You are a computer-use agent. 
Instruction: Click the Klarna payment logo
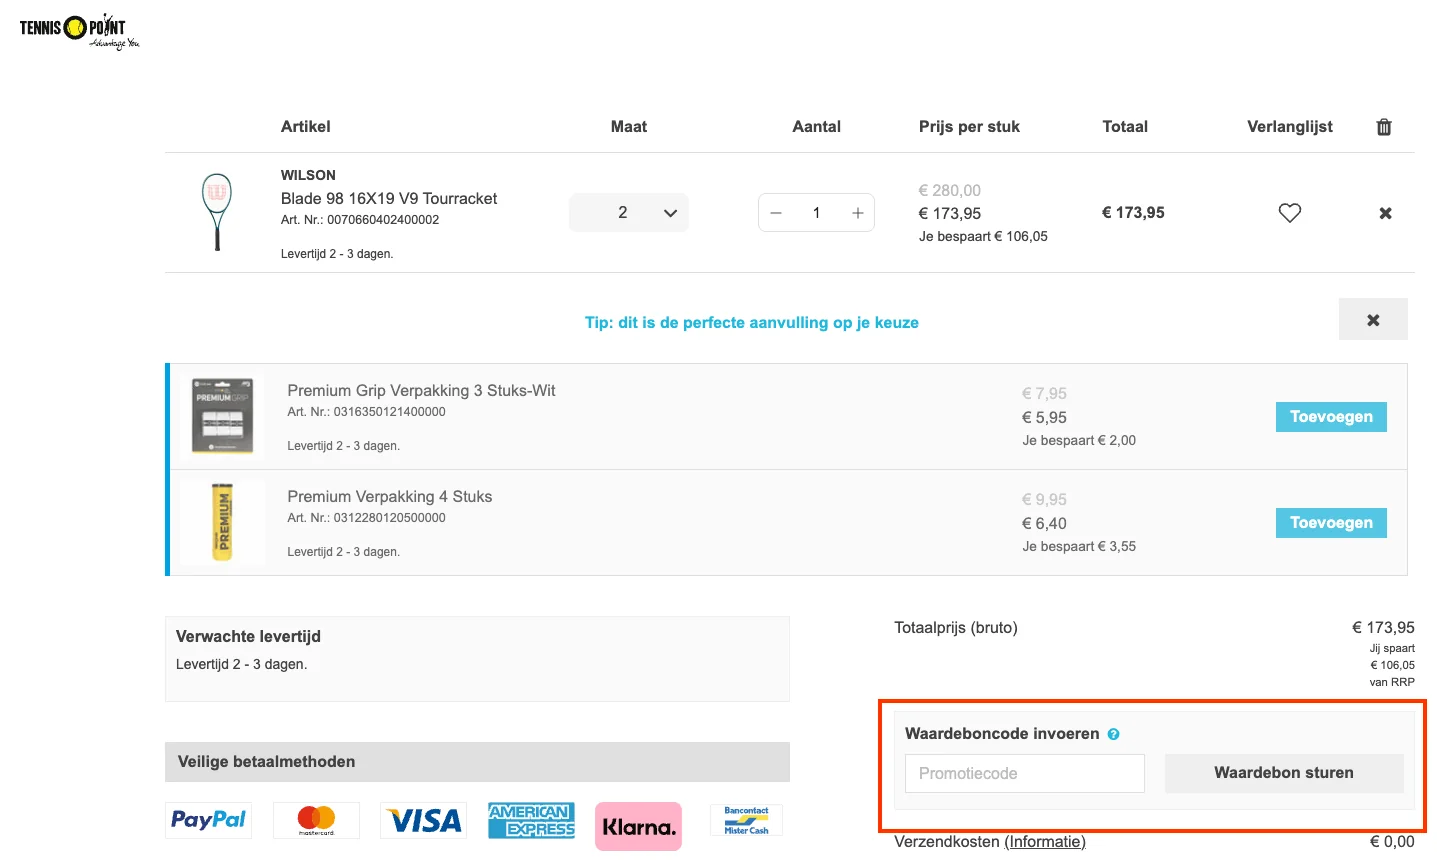click(638, 827)
